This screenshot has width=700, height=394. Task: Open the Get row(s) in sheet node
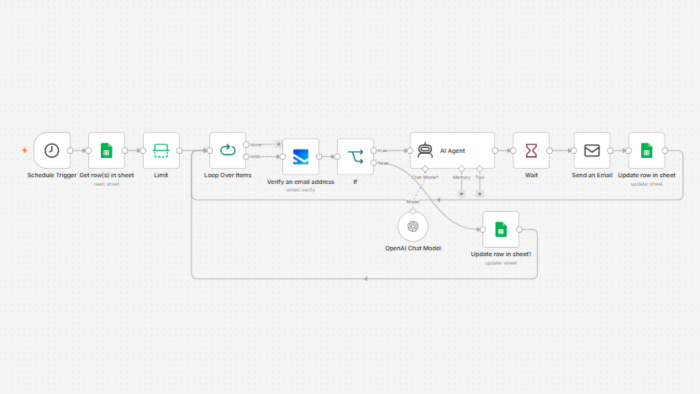point(106,150)
